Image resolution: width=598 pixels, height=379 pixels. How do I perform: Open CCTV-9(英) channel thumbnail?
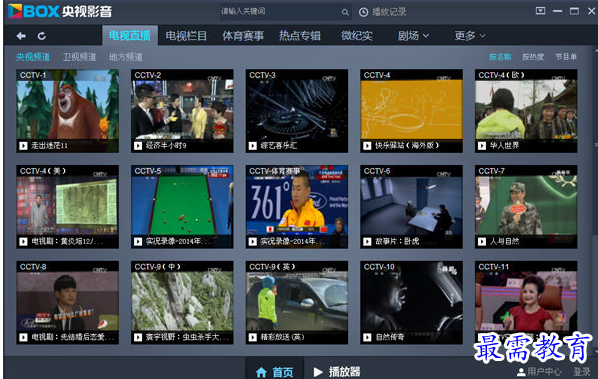click(x=297, y=302)
